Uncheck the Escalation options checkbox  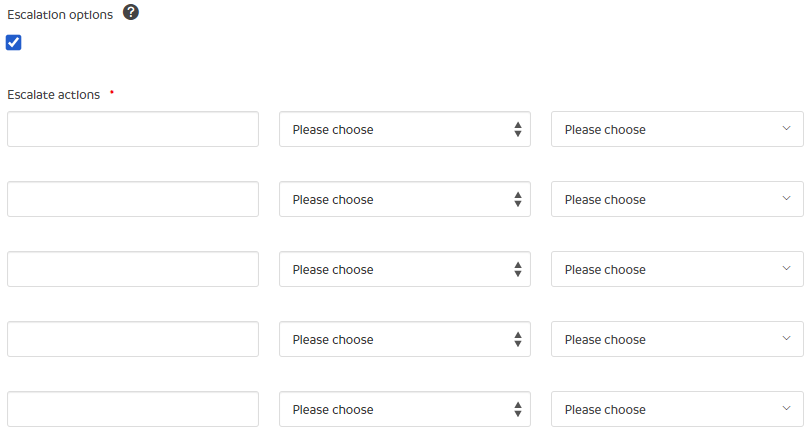14,42
